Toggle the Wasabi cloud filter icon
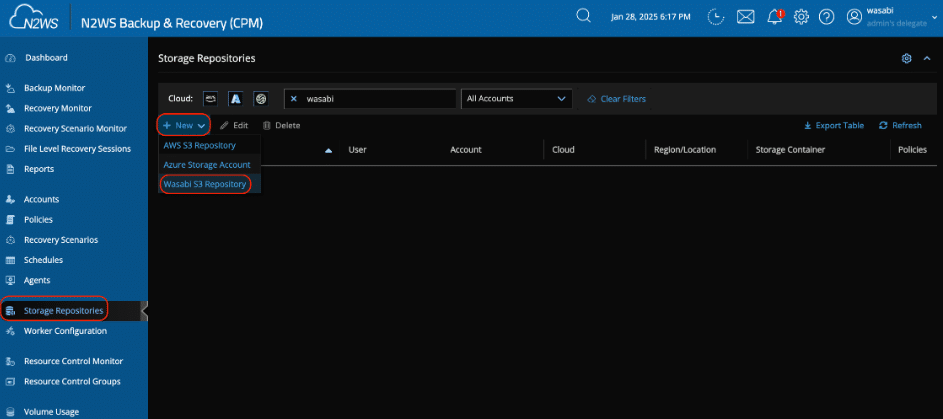This screenshot has width=943, height=419. pyautogui.click(x=260, y=99)
